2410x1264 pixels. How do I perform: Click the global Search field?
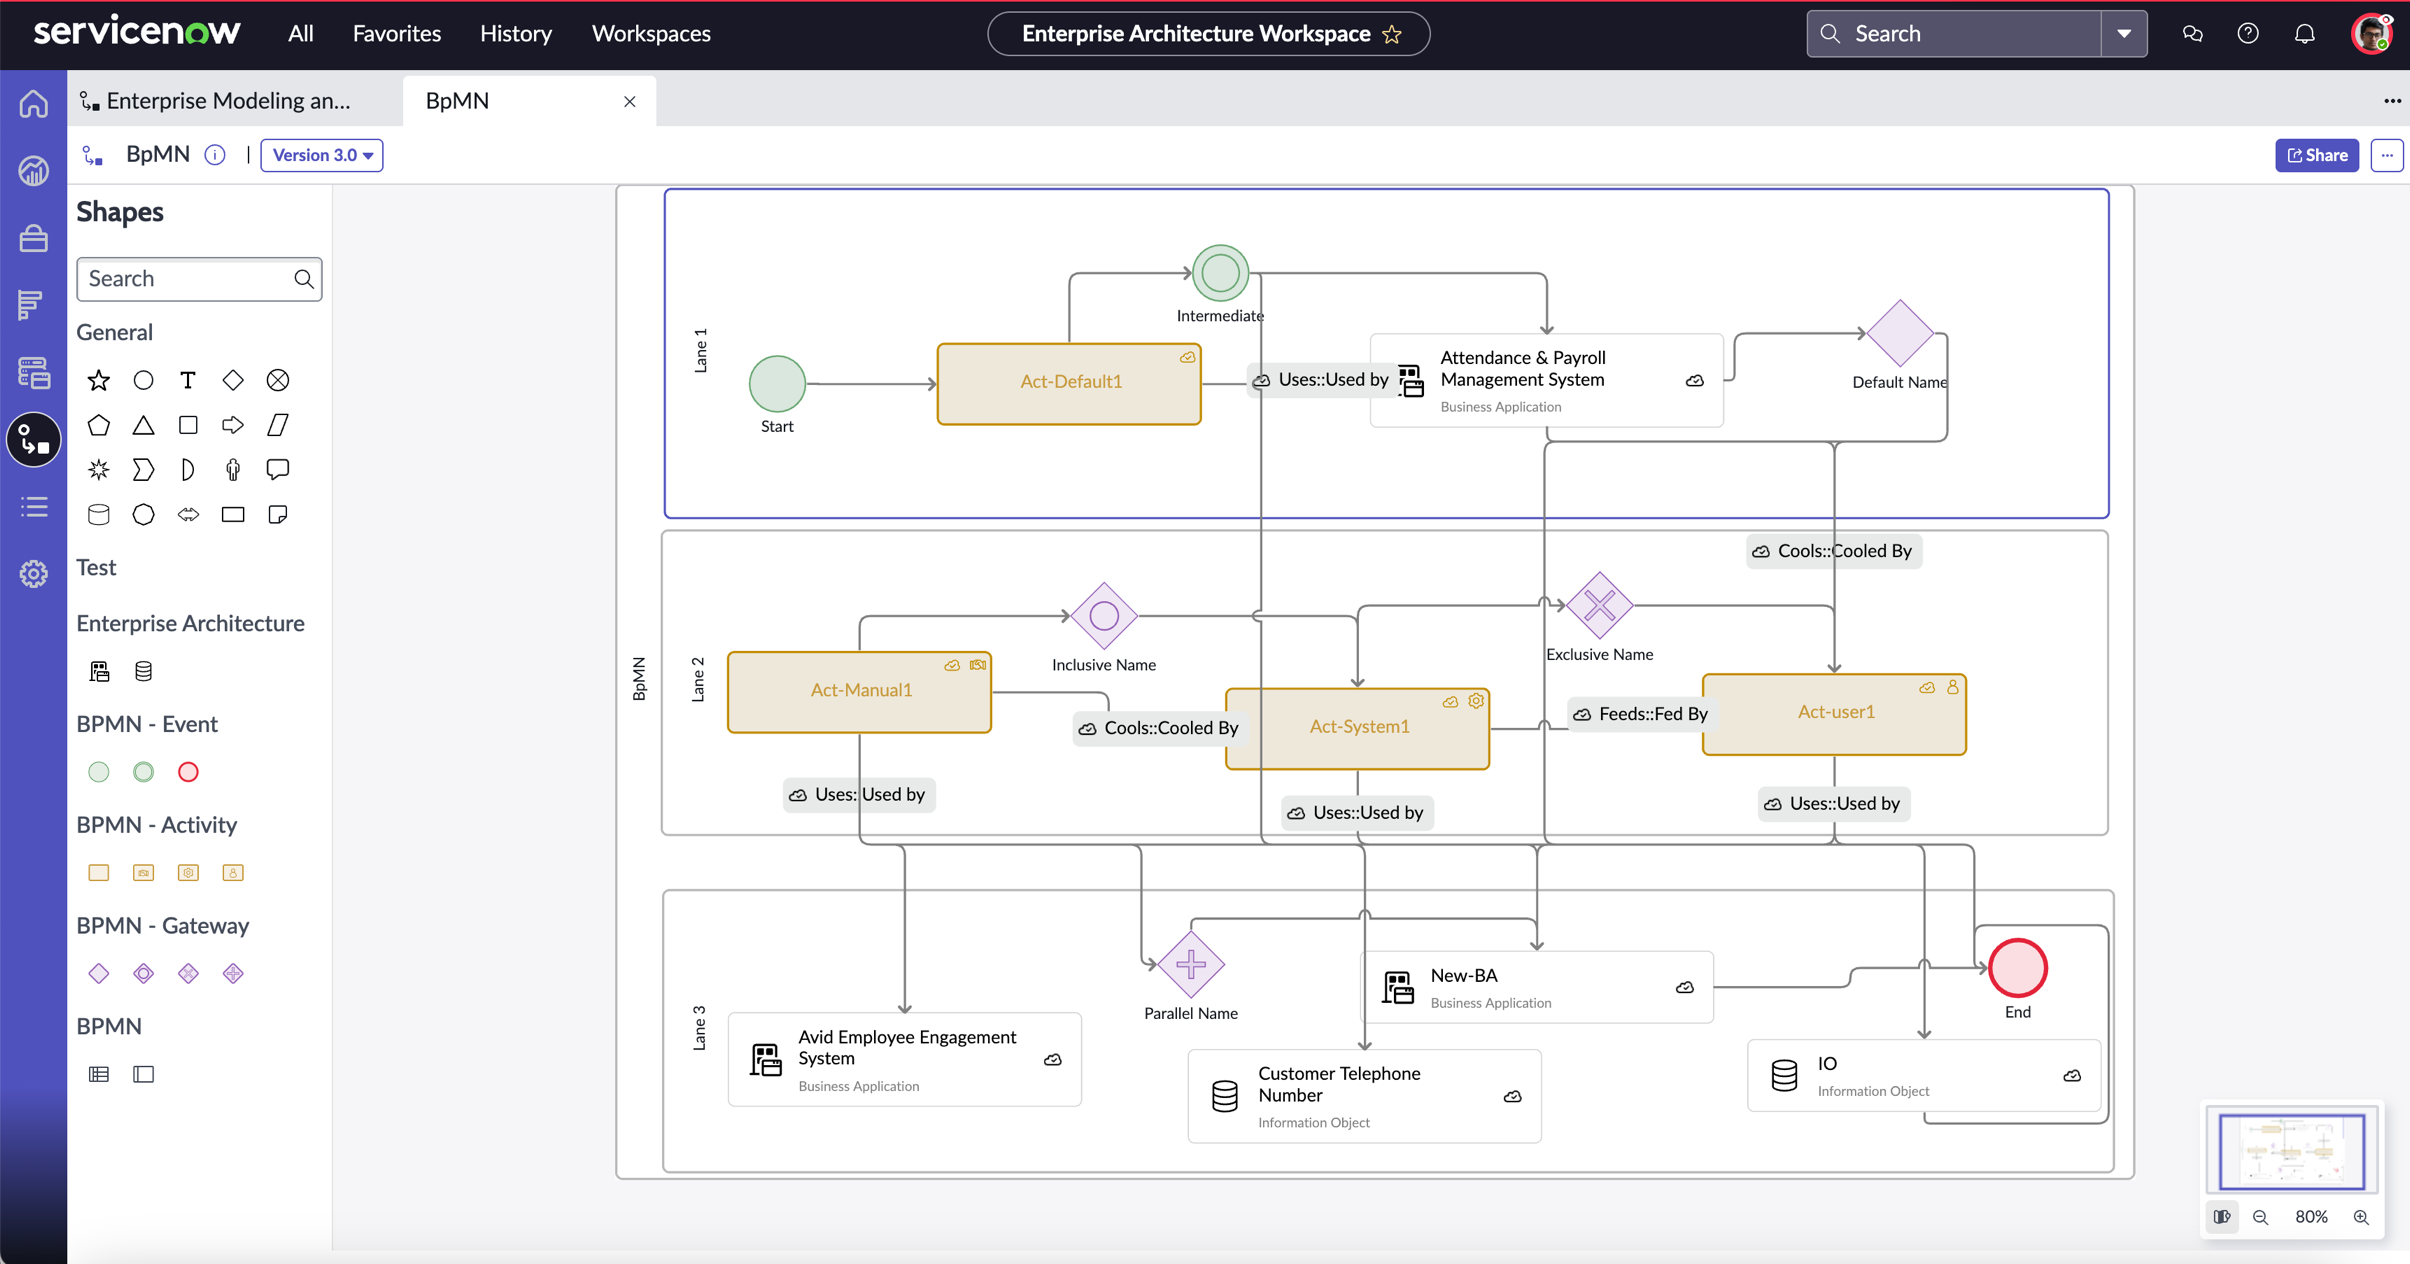(1954, 34)
